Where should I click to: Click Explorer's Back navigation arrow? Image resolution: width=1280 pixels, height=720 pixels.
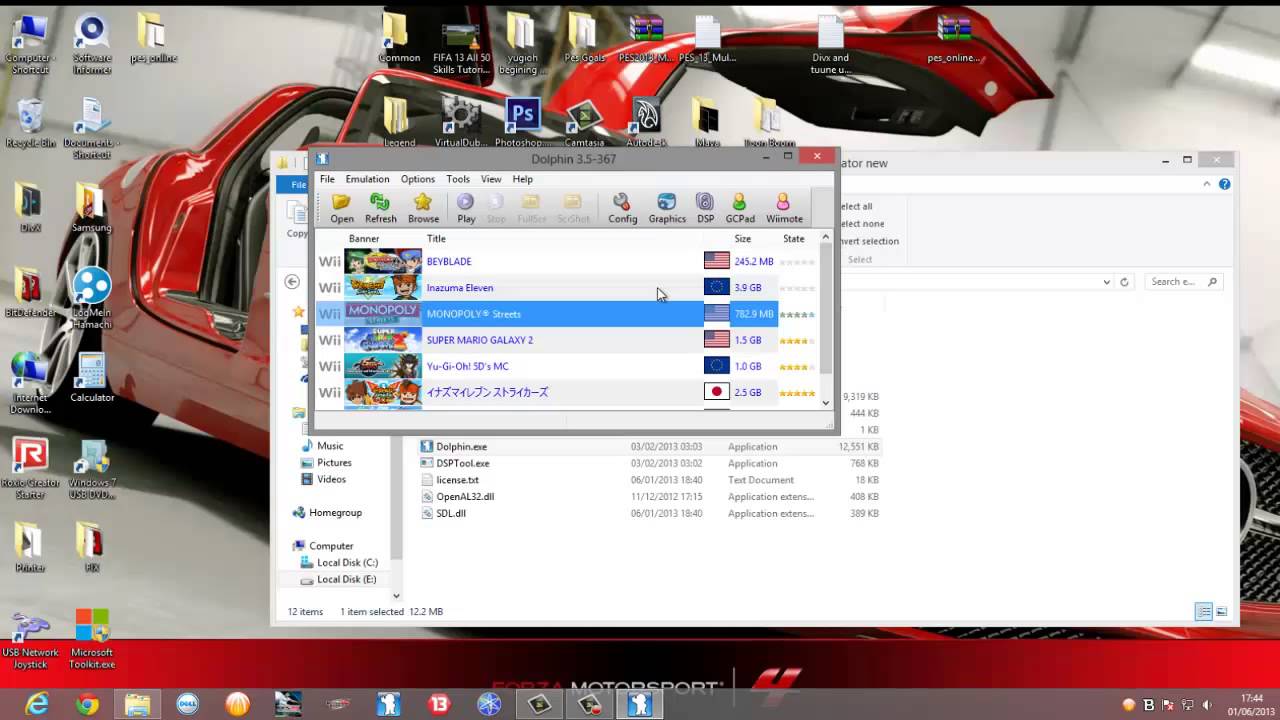pyautogui.click(x=292, y=282)
